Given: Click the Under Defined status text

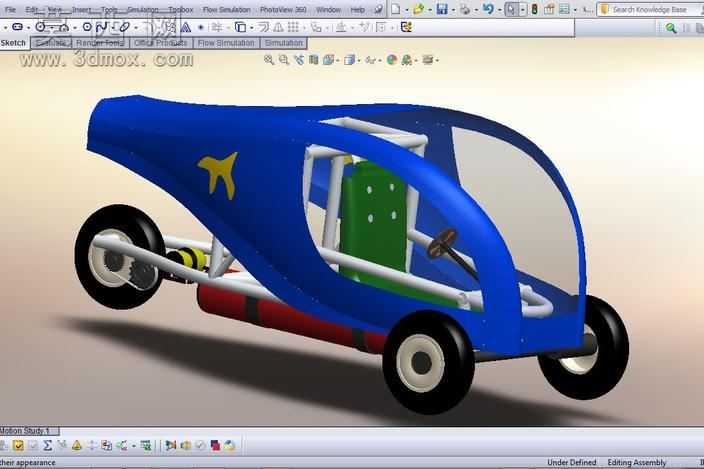Looking at the screenshot, I should click(572, 463).
